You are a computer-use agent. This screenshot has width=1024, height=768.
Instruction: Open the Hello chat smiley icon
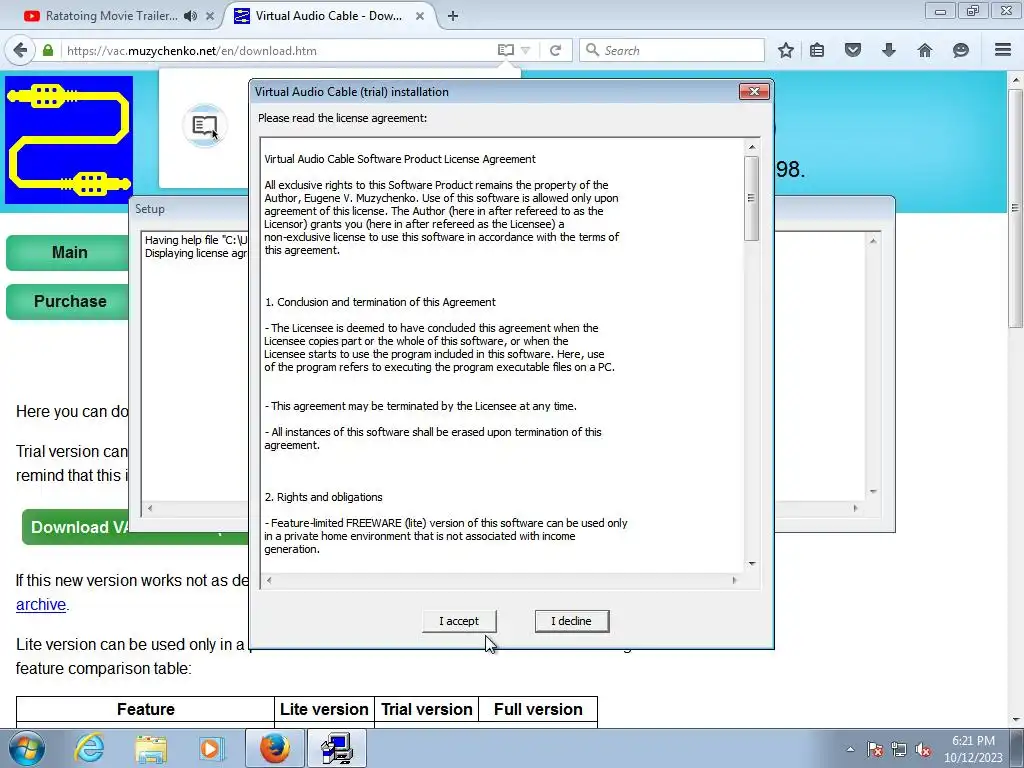point(961,50)
